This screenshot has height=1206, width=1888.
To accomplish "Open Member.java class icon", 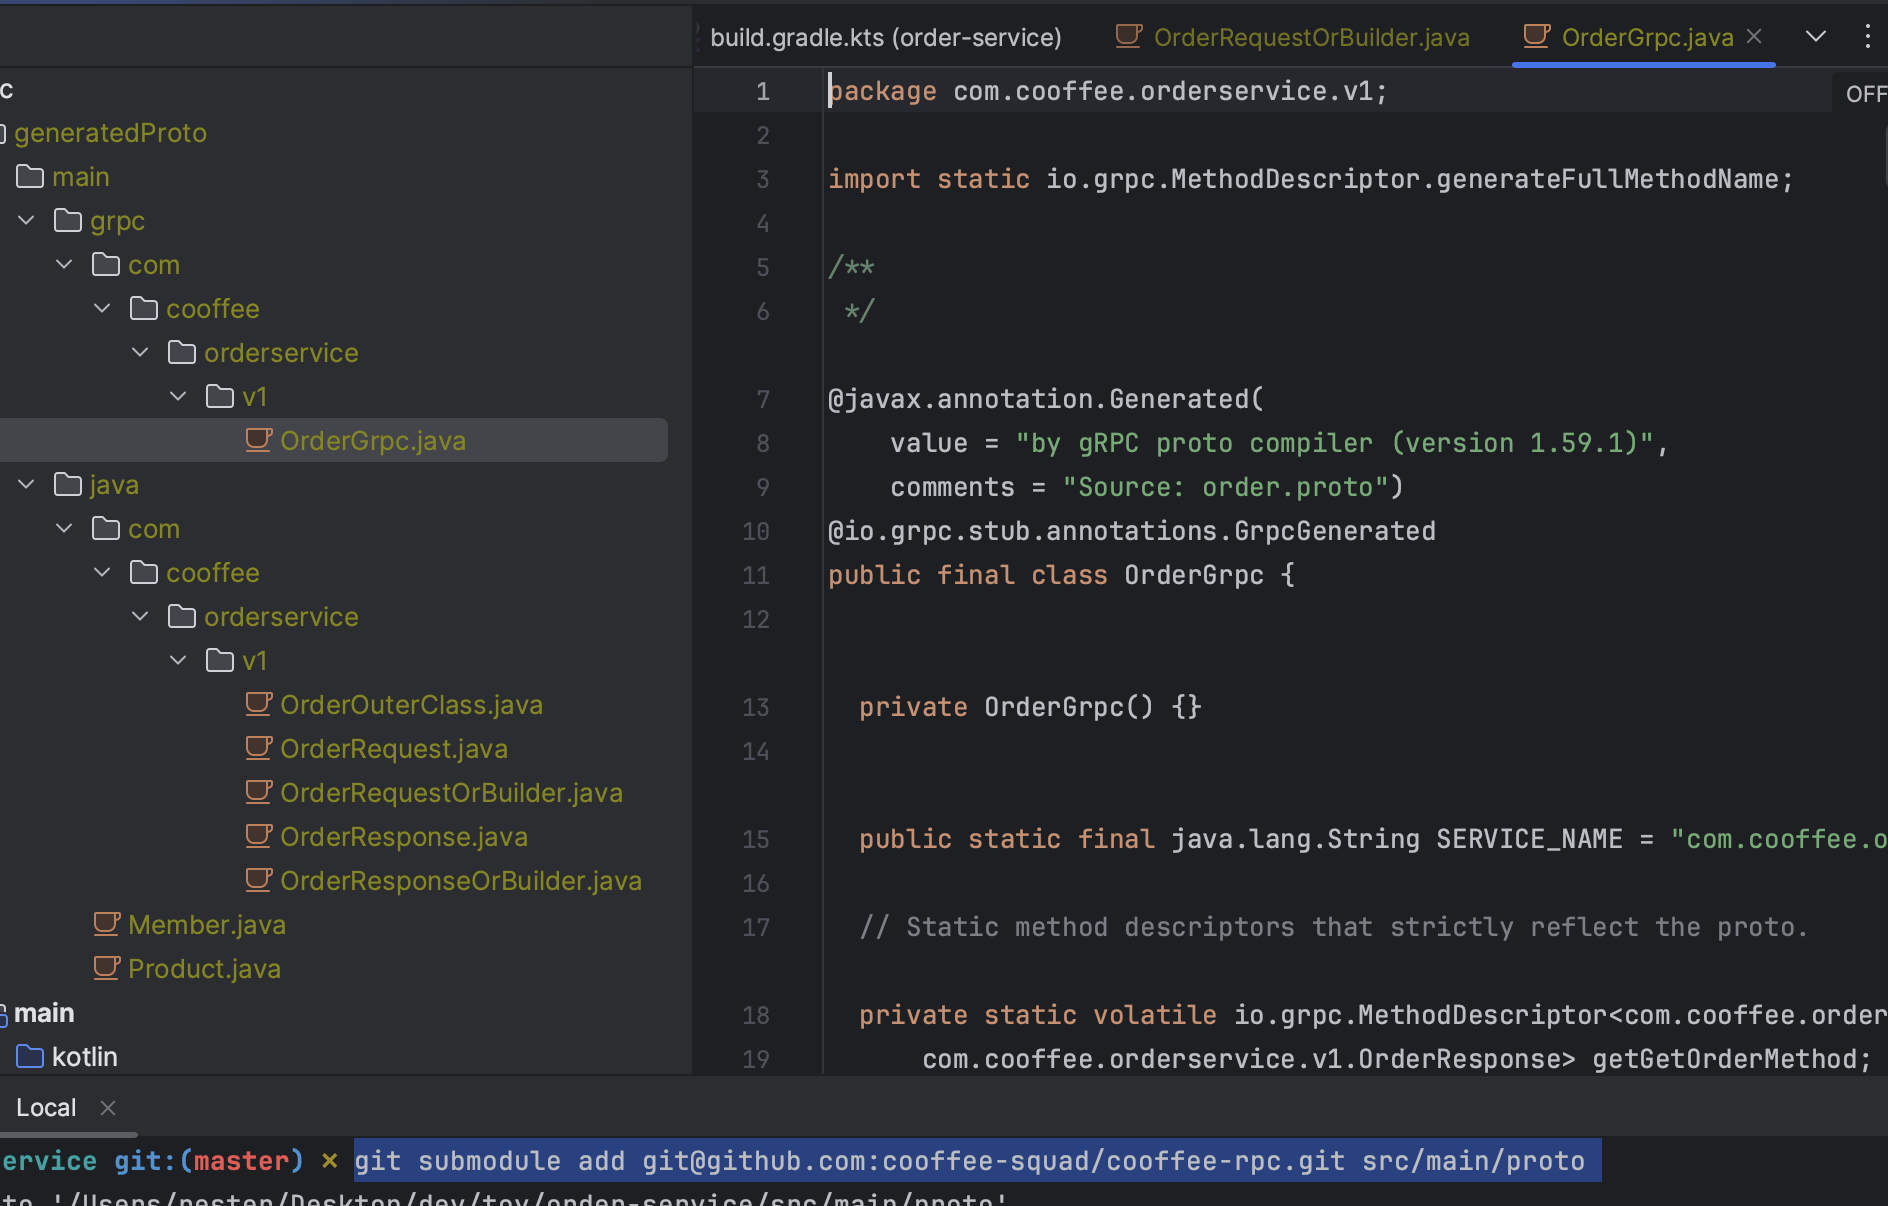I will (x=107, y=924).
